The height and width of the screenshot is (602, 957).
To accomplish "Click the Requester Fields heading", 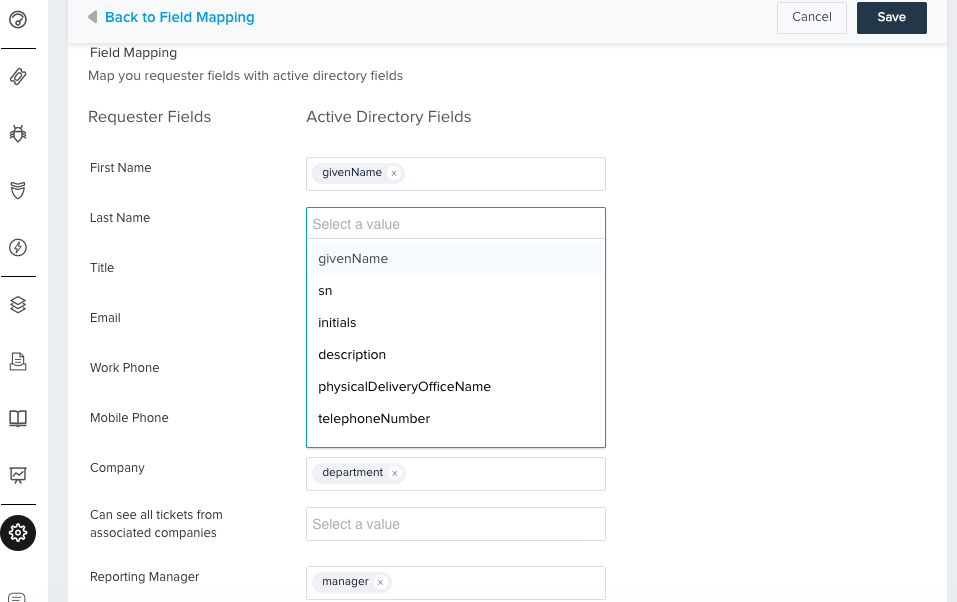I will click(150, 117).
